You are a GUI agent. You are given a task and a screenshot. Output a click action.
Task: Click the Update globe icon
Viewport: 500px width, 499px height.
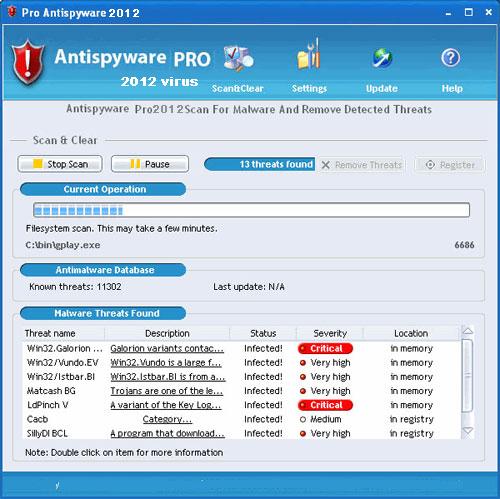382,58
